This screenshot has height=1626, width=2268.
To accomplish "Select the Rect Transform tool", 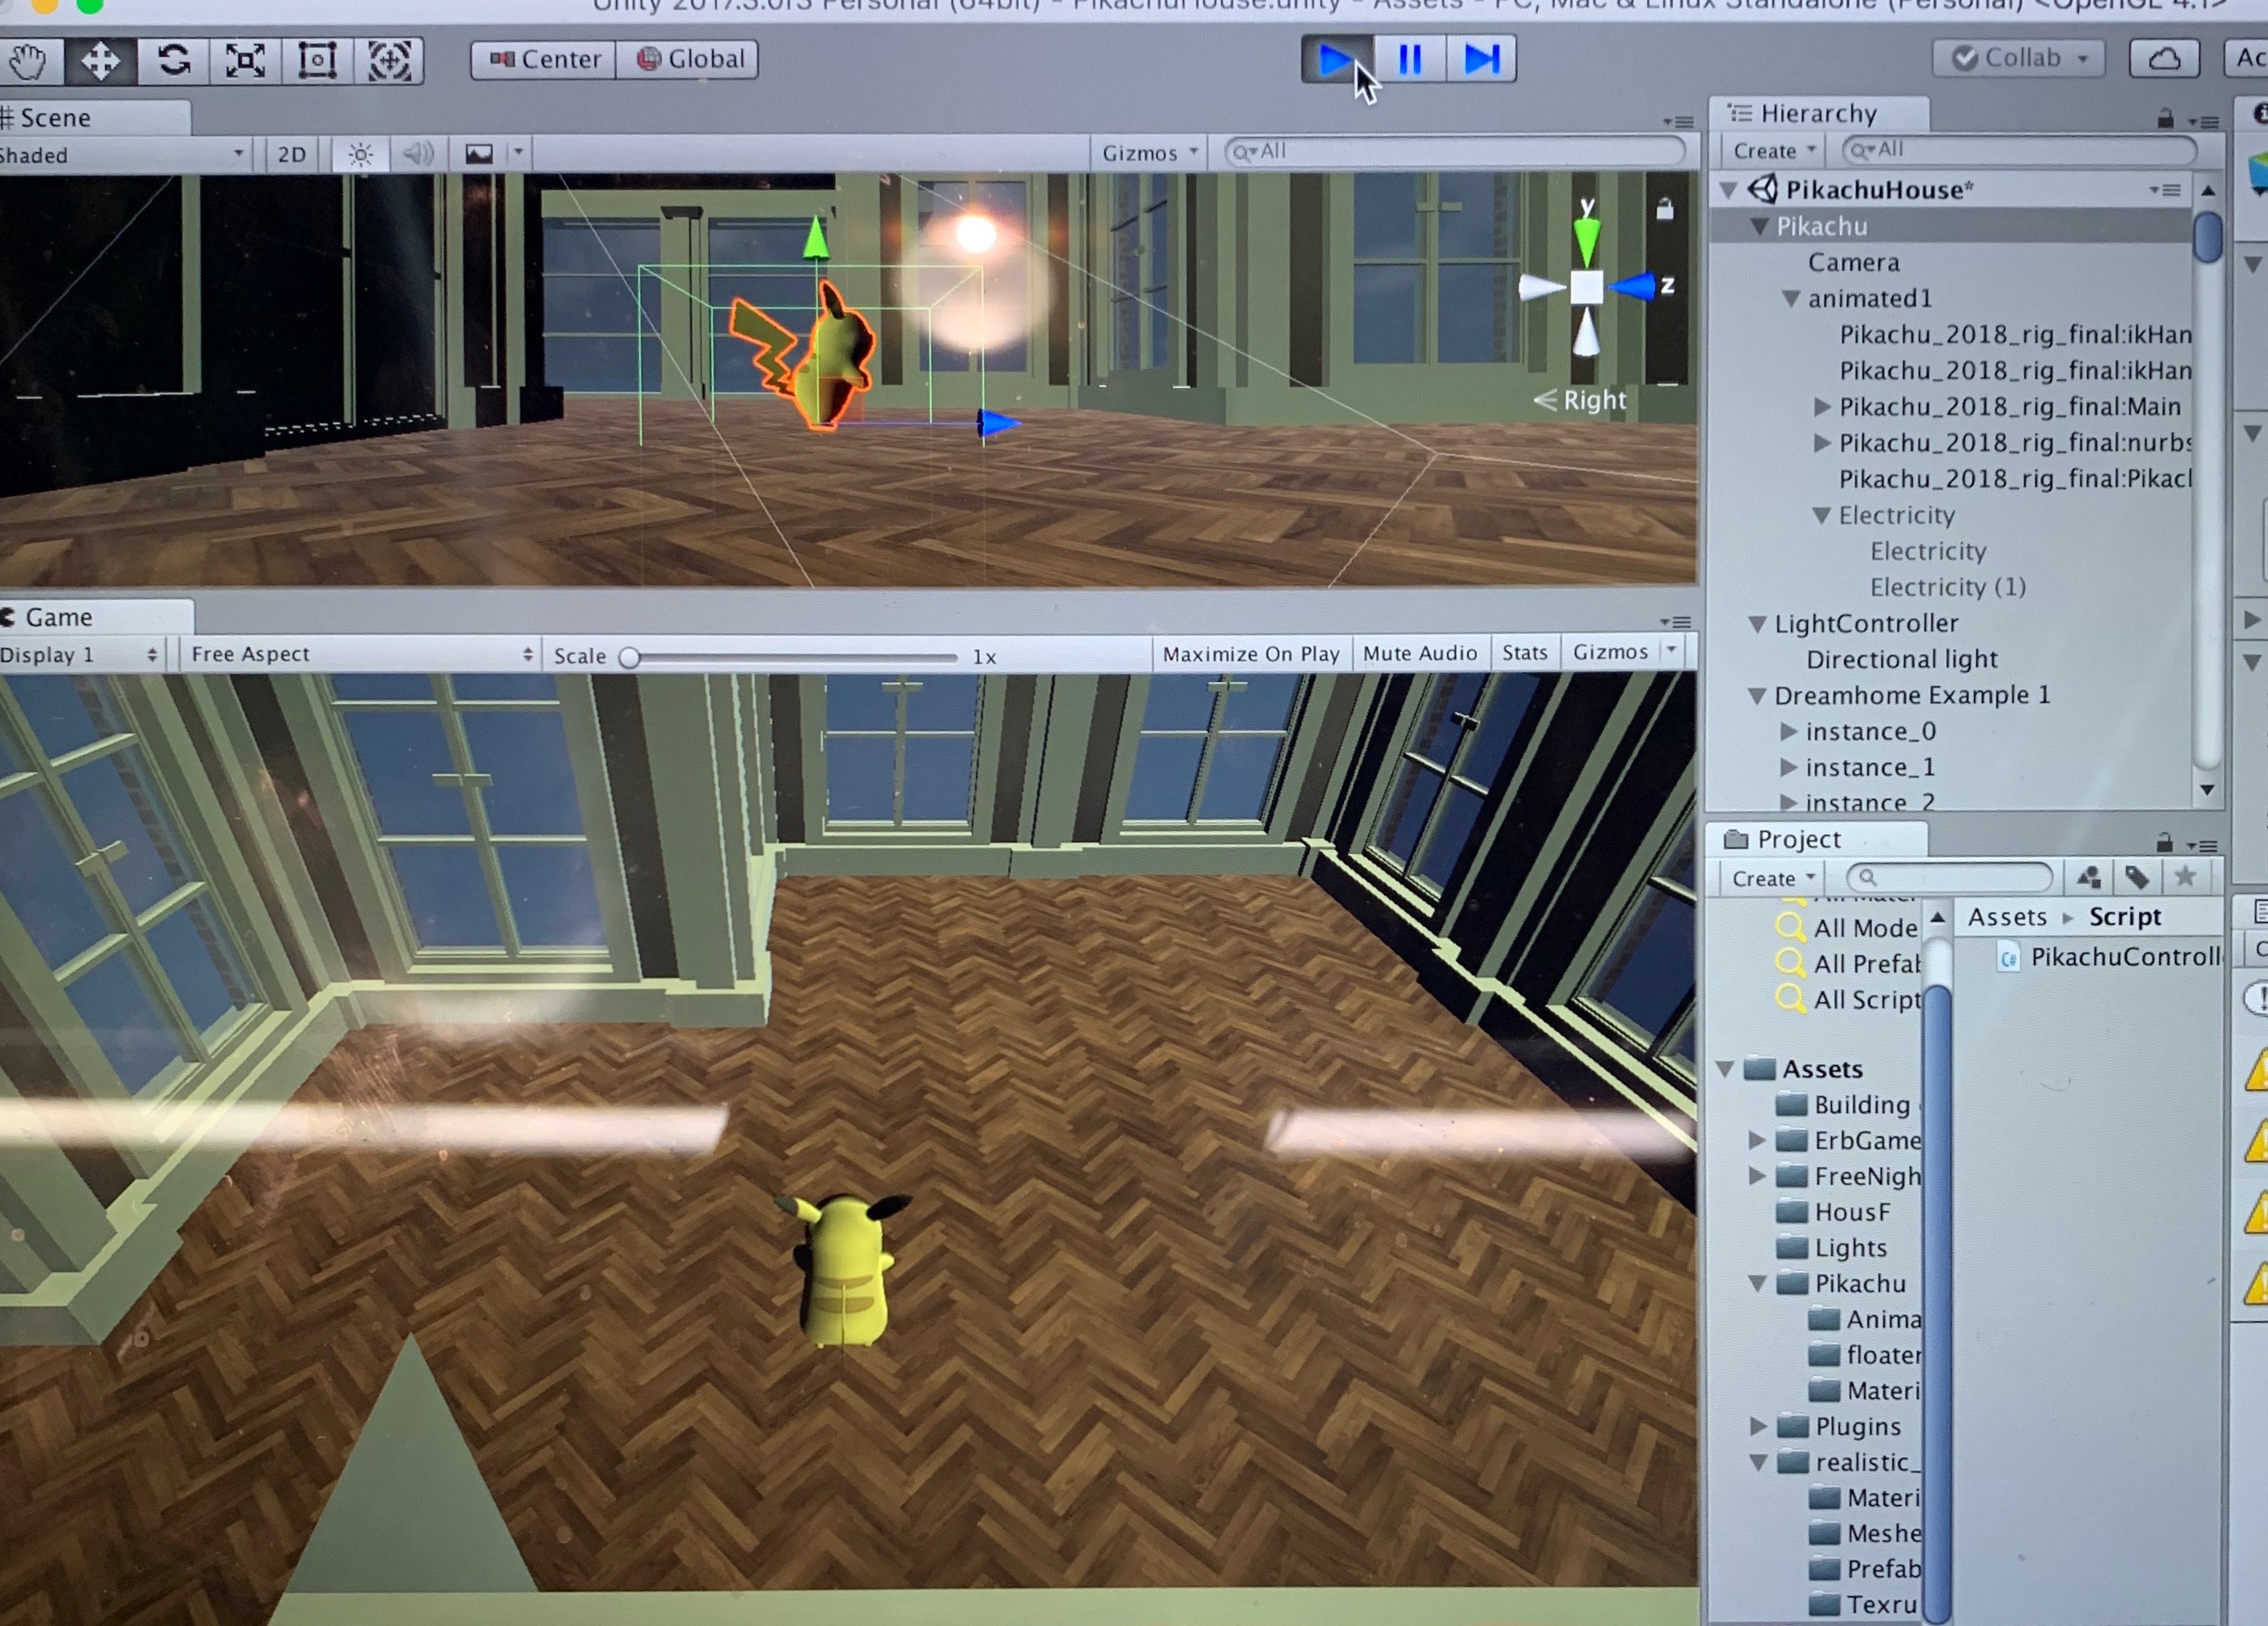I will tap(317, 61).
